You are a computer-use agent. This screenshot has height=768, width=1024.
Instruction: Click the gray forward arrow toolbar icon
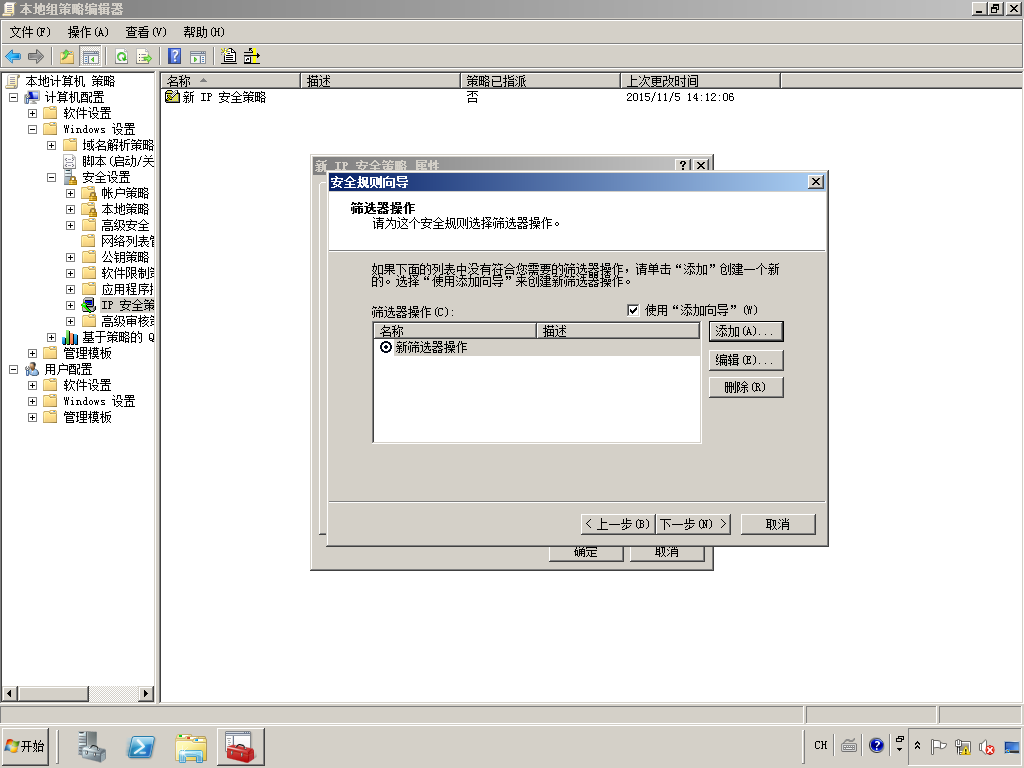click(36, 57)
